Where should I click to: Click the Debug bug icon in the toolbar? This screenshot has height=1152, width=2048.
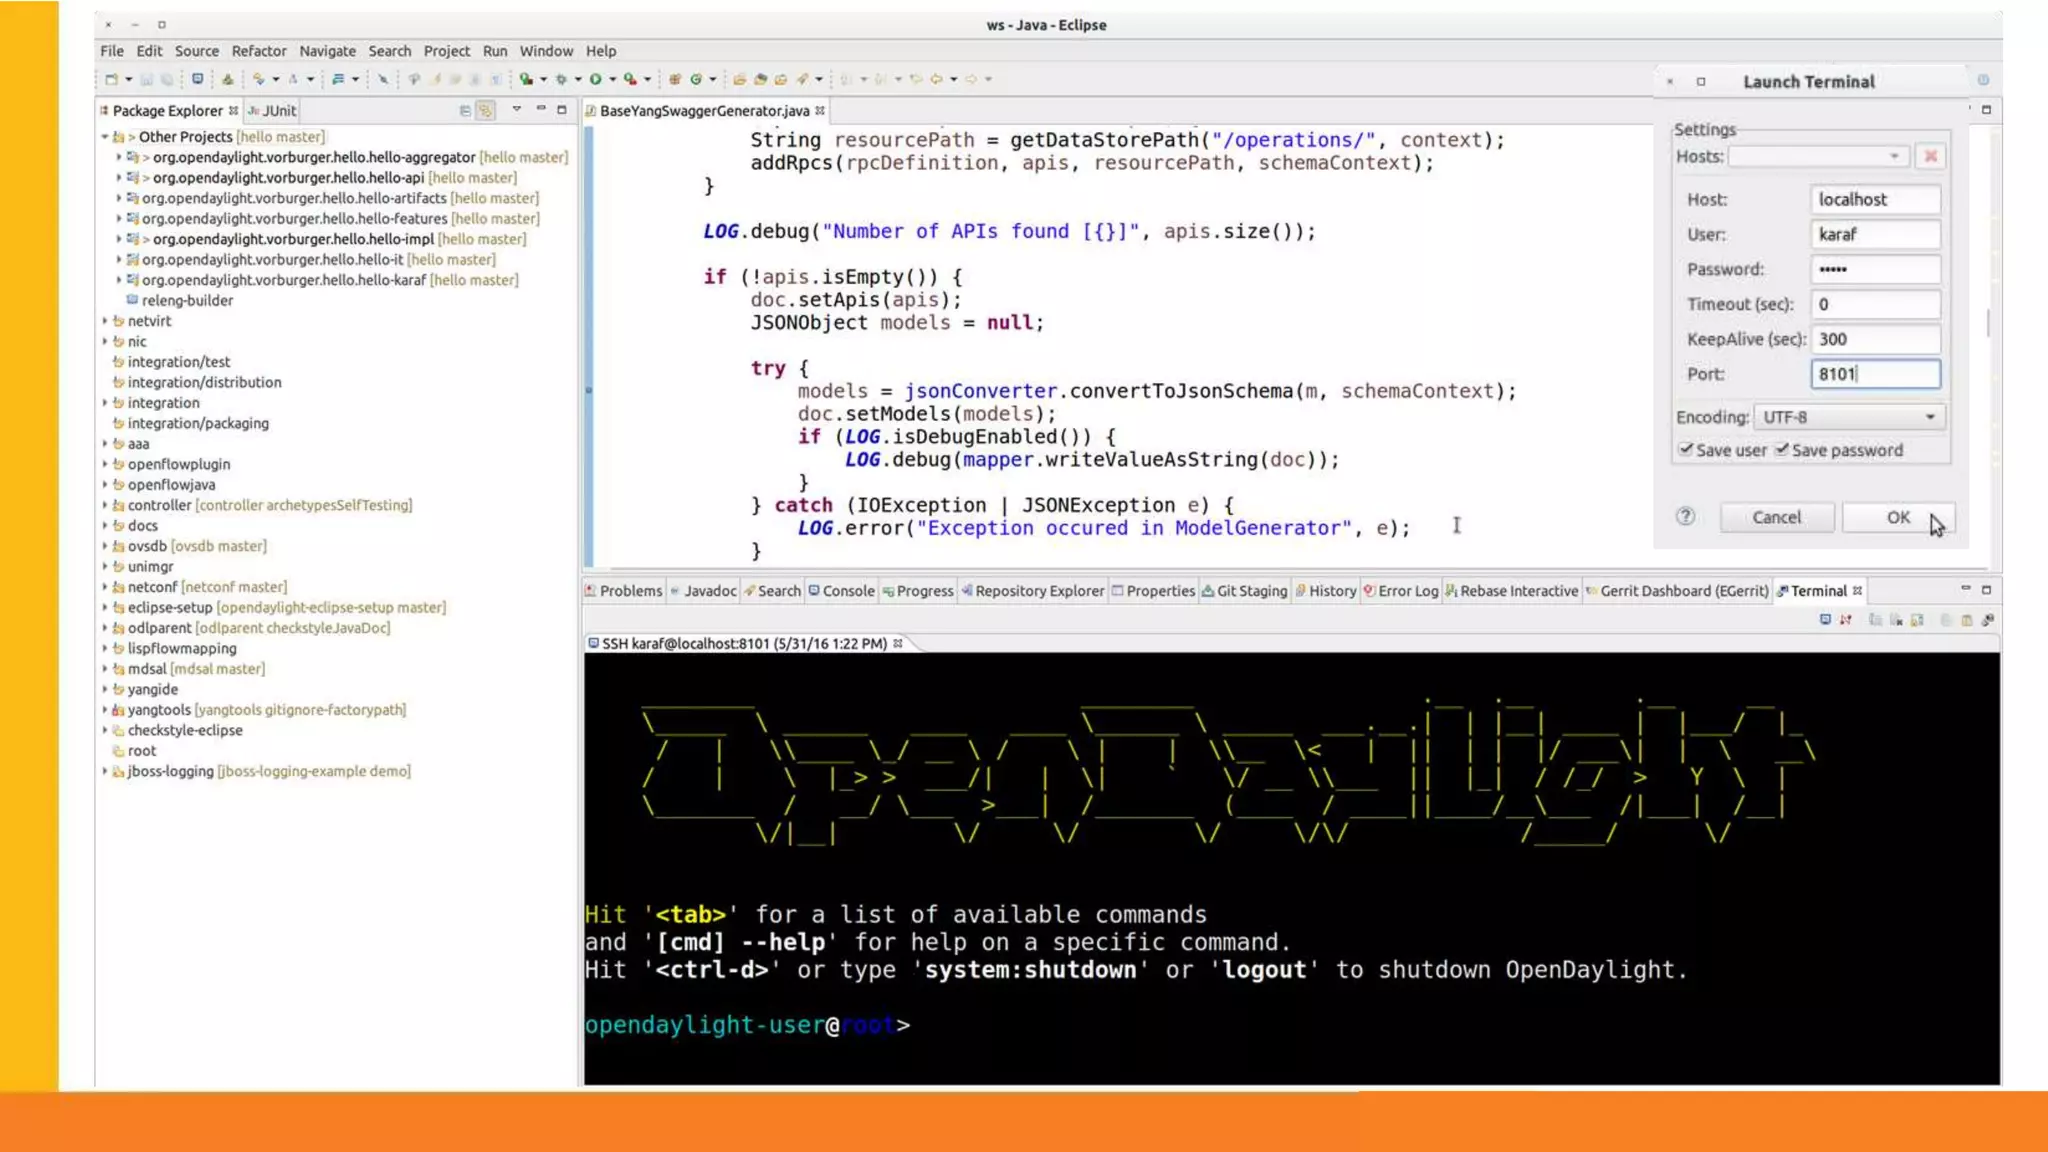tap(561, 79)
